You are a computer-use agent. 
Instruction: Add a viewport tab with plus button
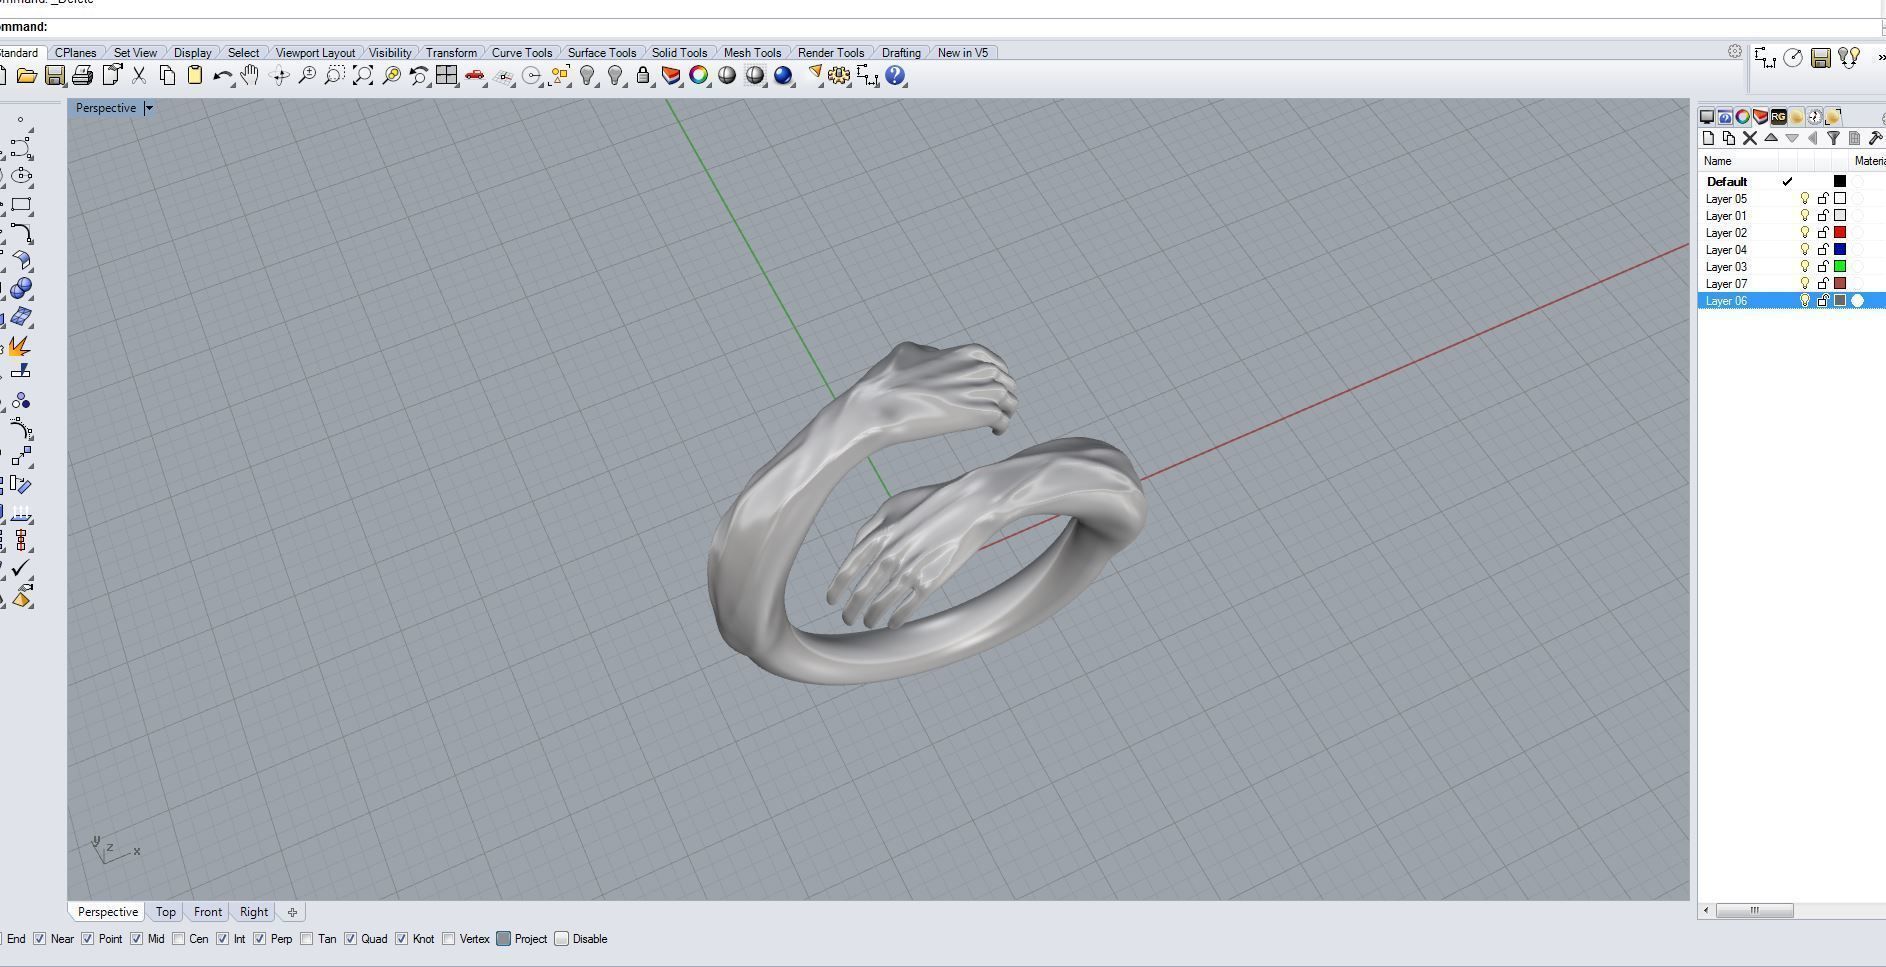pyautogui.click(x=292, y=912)
